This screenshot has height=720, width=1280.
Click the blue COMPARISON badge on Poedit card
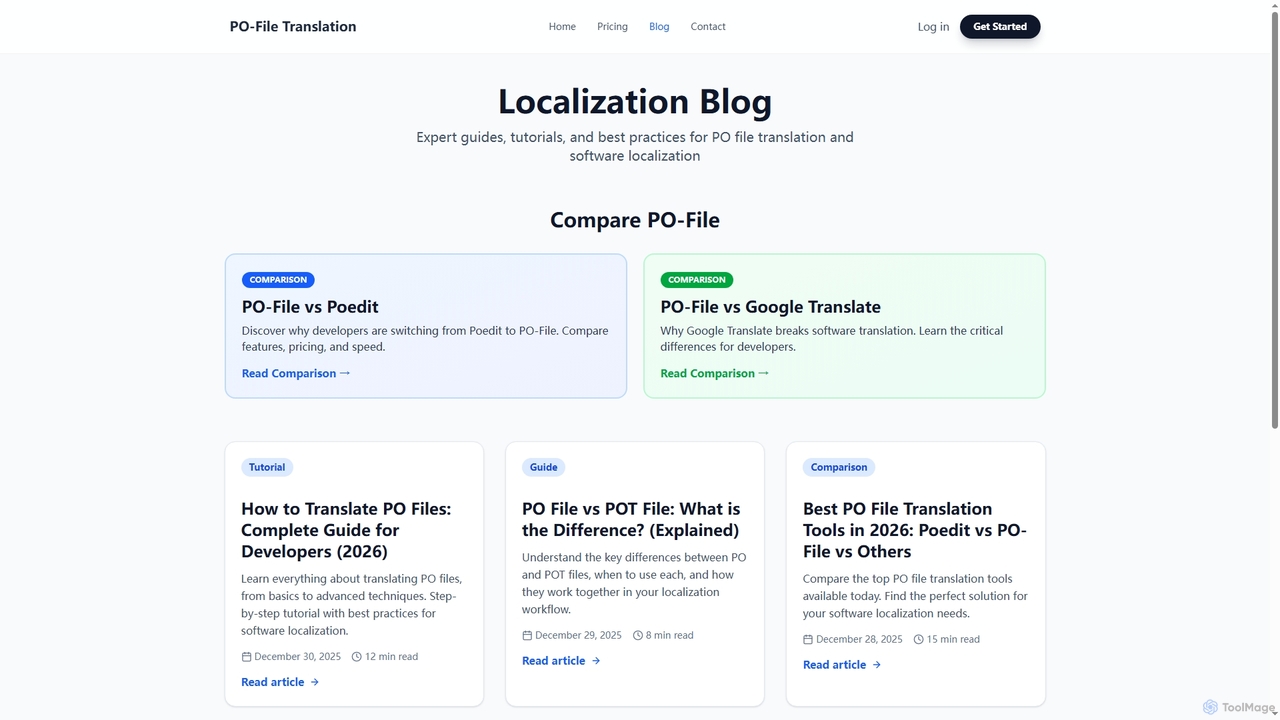[278, 280]
